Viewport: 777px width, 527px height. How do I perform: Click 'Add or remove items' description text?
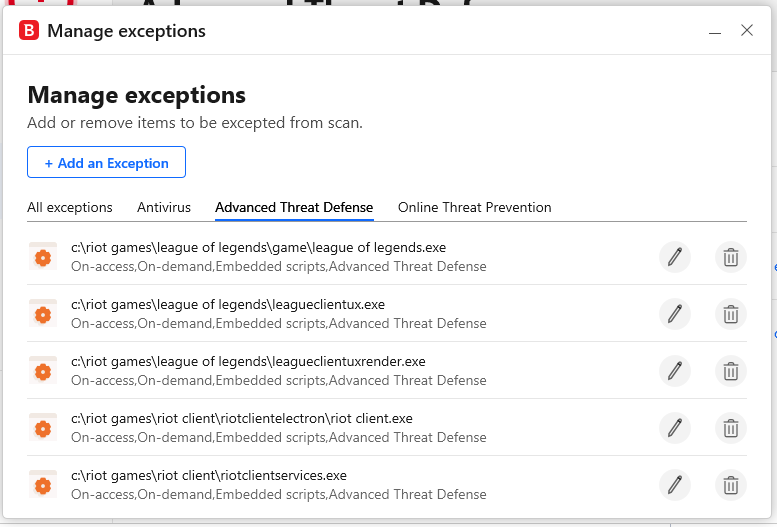tap(195, 123)
